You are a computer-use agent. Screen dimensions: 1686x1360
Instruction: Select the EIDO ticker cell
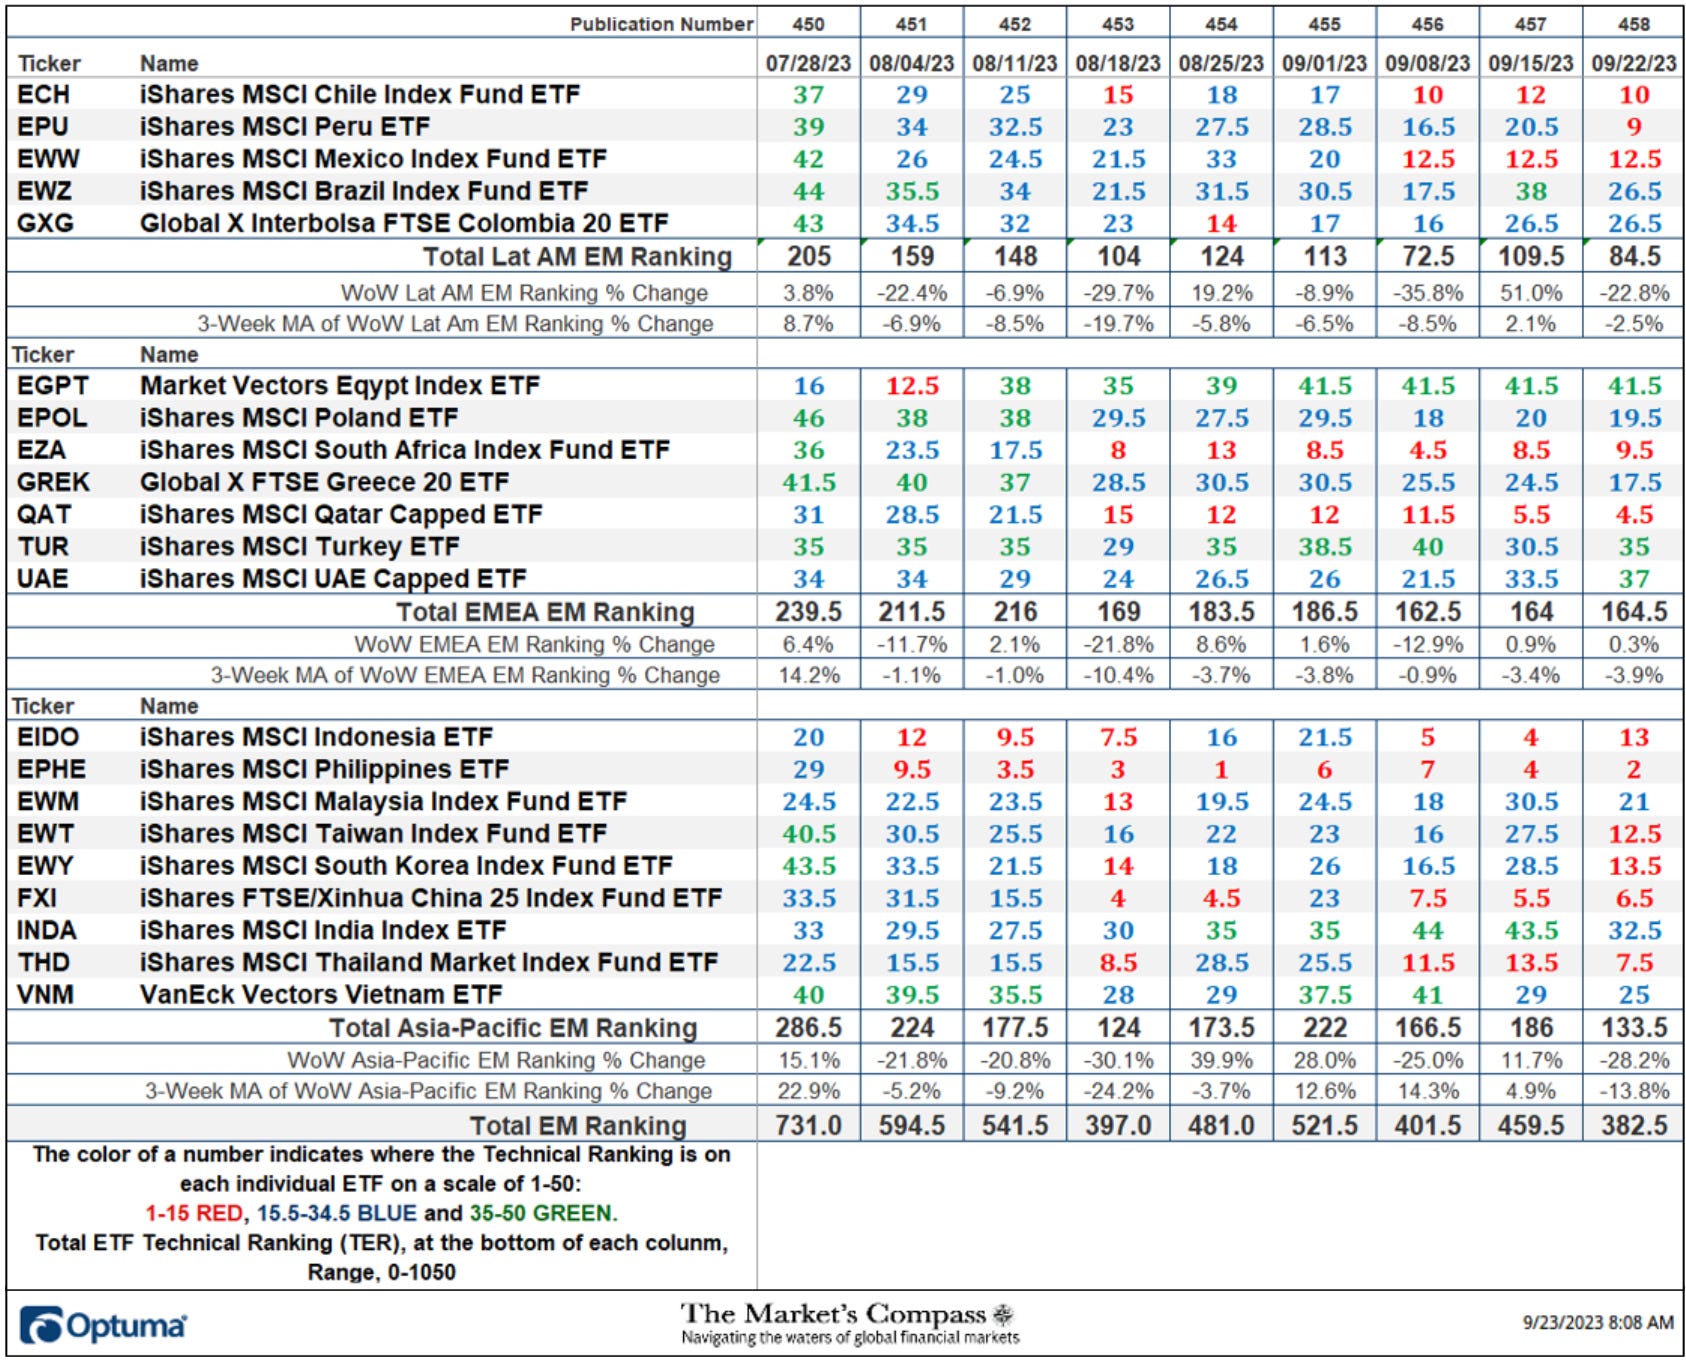pyautogui.click(x=48, y=737)
